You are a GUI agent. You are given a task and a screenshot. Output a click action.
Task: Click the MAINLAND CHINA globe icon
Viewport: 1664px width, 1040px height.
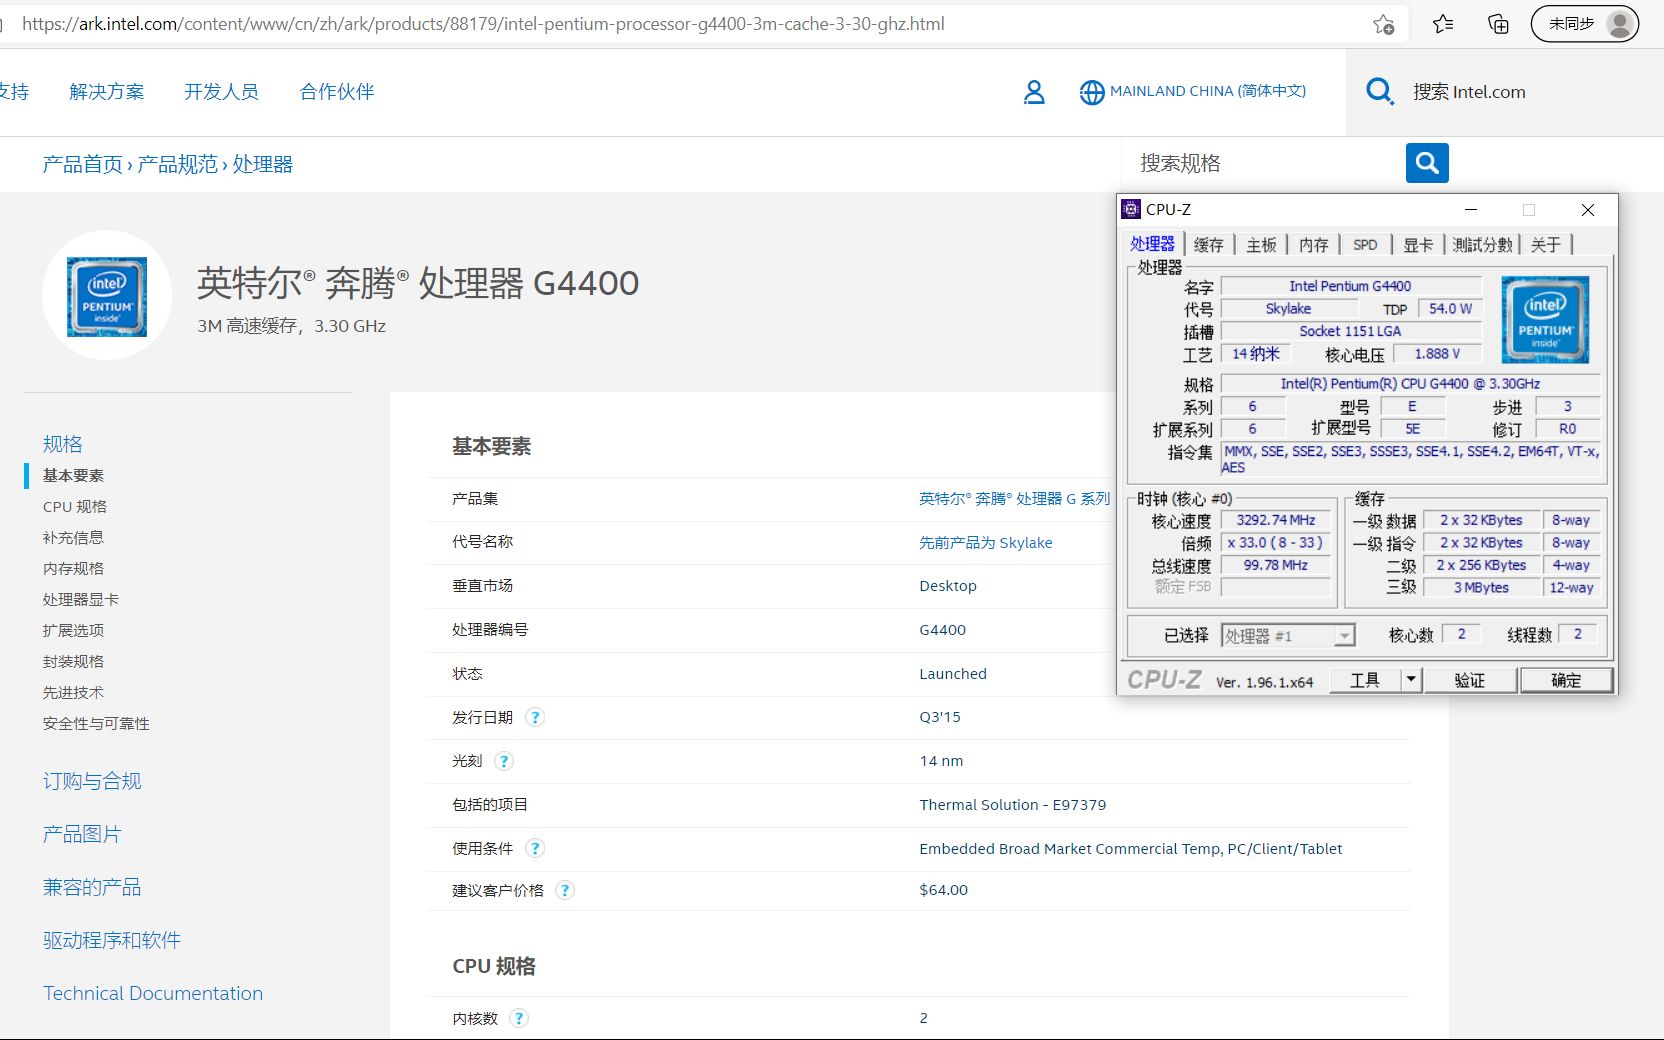pos(1090,91)
